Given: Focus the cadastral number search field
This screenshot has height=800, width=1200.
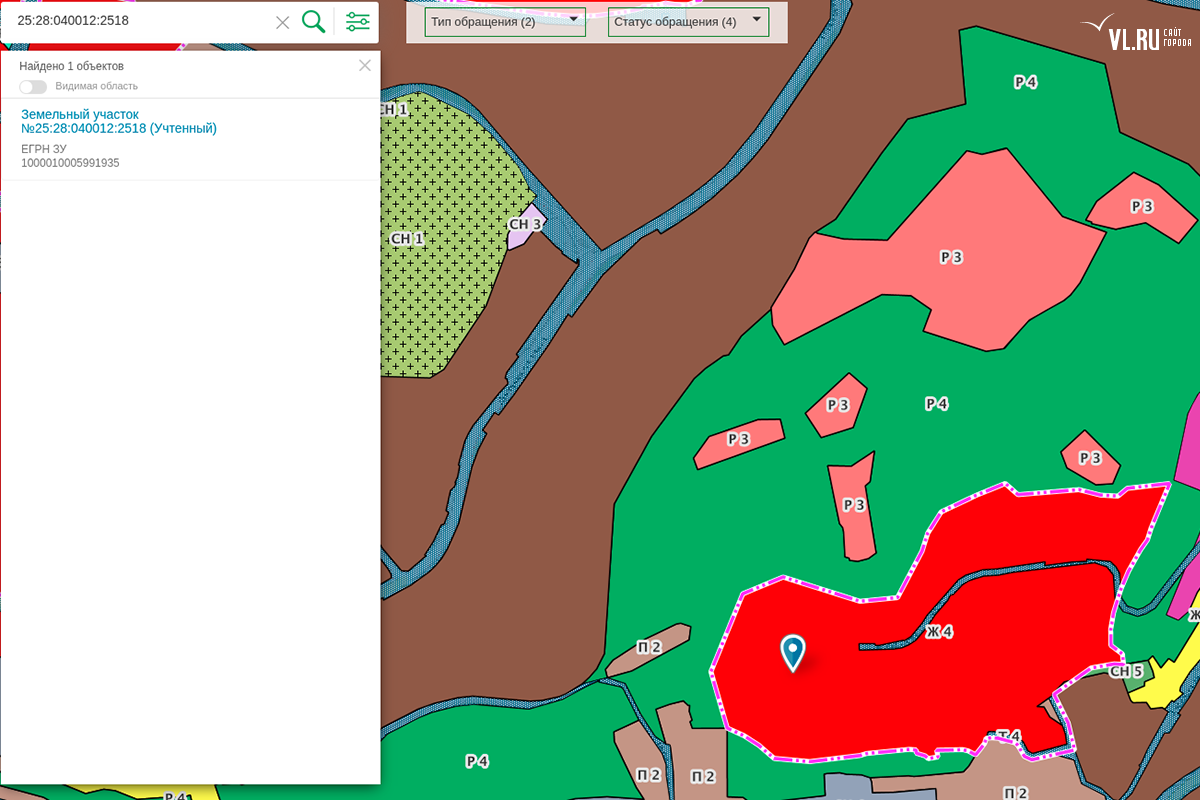Looking at the screenshot, I should 140,21.
